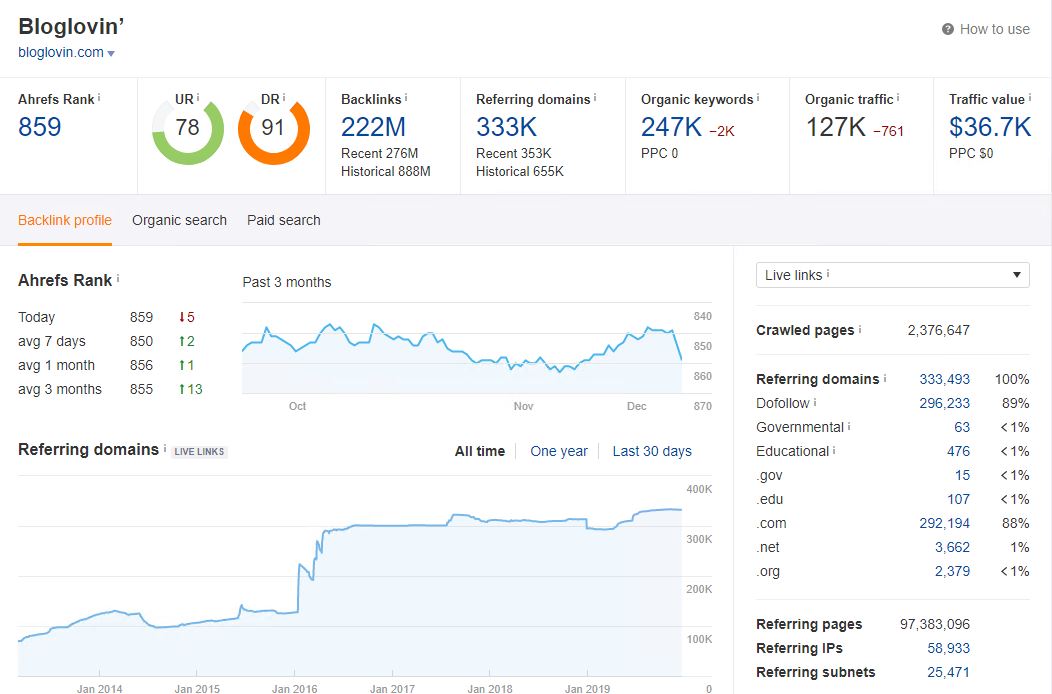Click info icon next to Educational
The width and height of the screenshot is (1052, 694).
pos(834,450)
